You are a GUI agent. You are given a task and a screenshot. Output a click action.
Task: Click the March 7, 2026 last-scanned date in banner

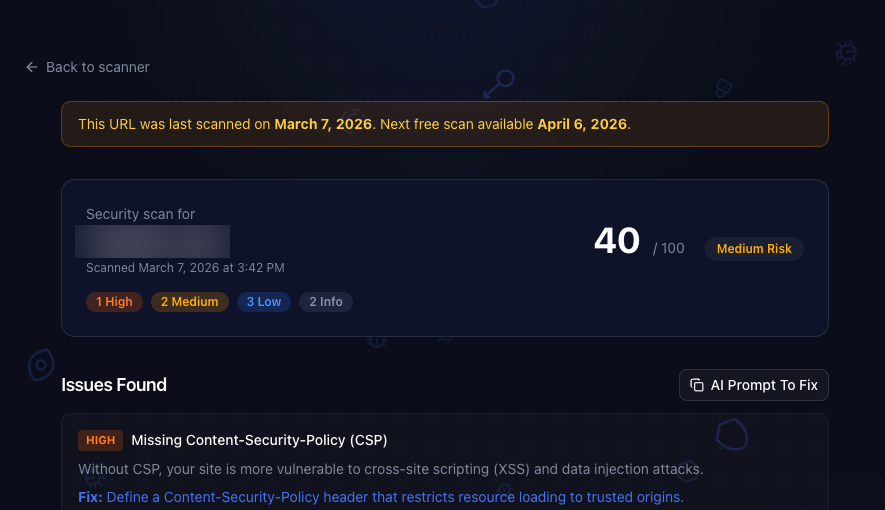click(x=323, y=125)
